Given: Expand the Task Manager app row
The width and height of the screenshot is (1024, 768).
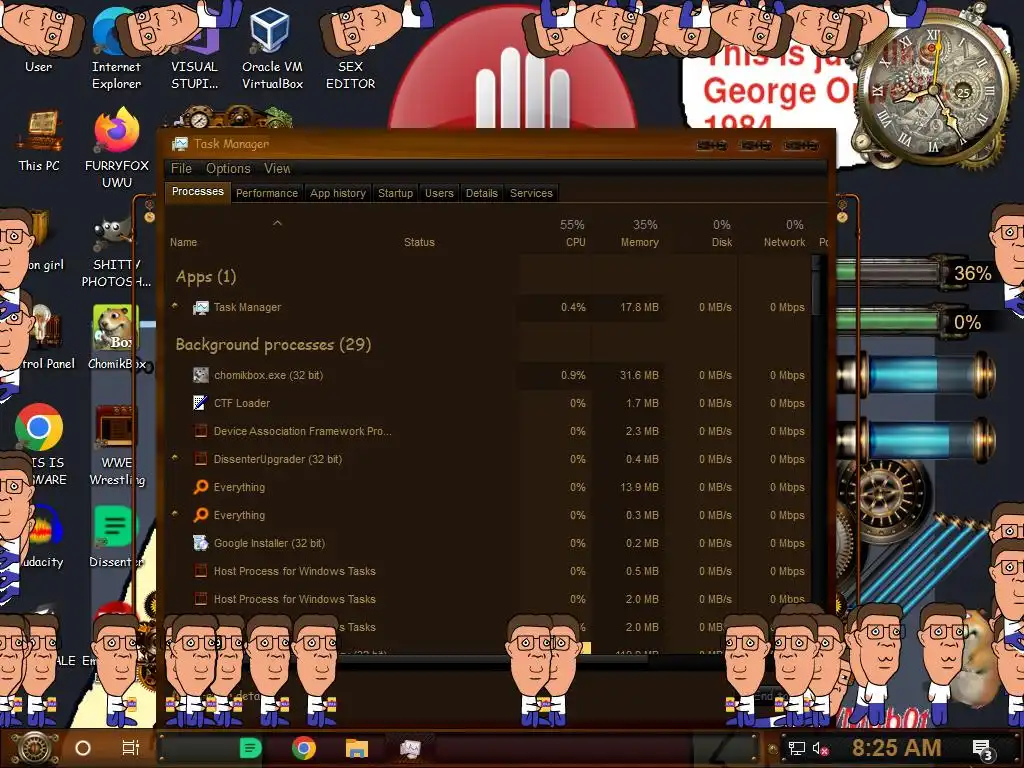Looking at the screenshot, I should coord(175,306).
